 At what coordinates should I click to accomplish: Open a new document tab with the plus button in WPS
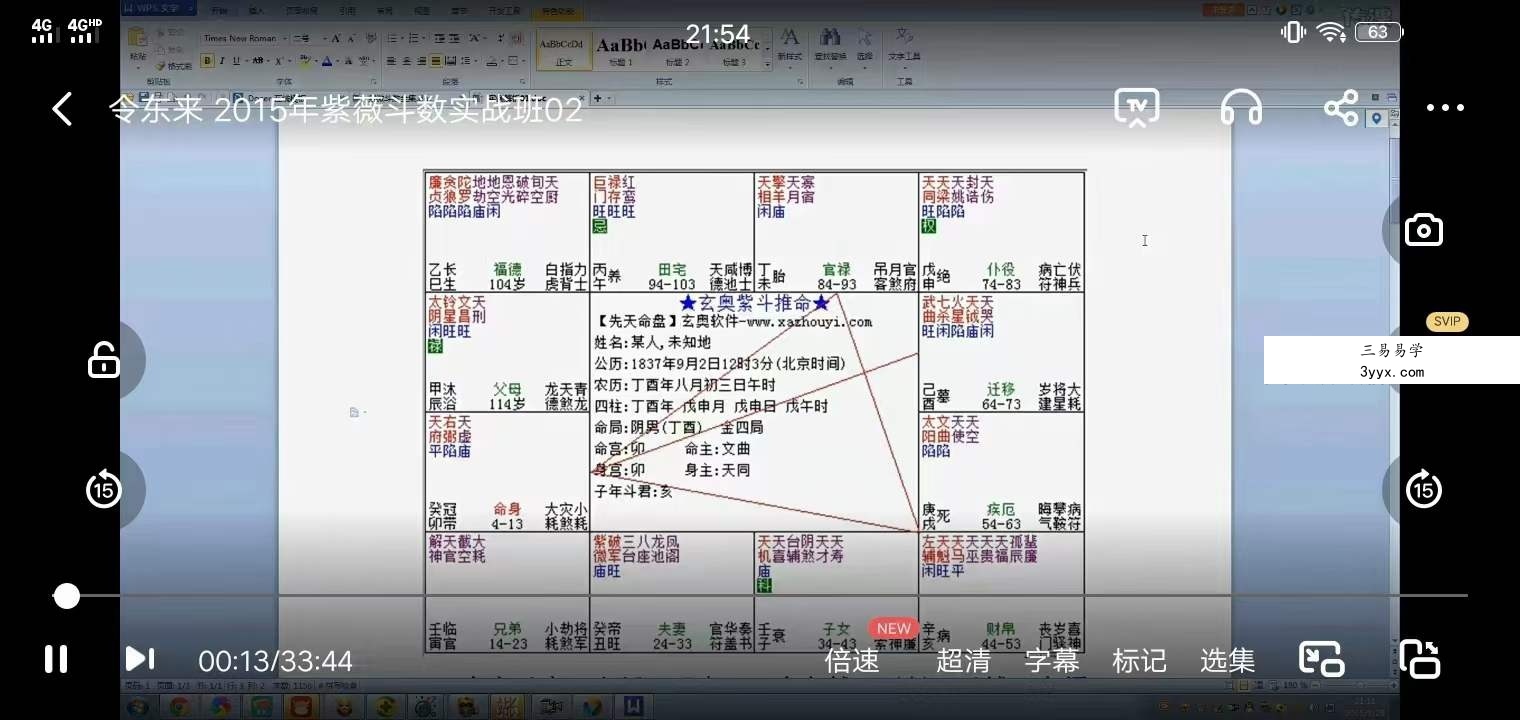coord(597,98)
